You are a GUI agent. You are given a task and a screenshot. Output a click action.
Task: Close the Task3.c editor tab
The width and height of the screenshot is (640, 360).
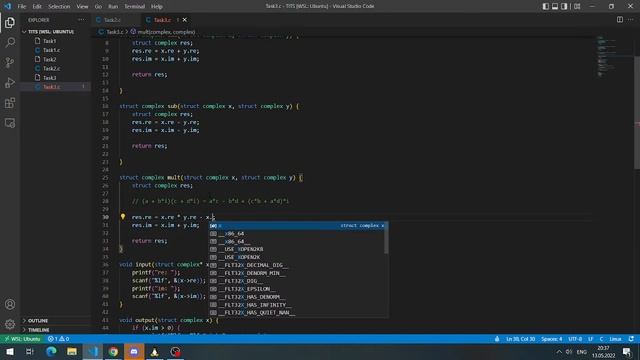pyautogui.click(x=184, y=20)
